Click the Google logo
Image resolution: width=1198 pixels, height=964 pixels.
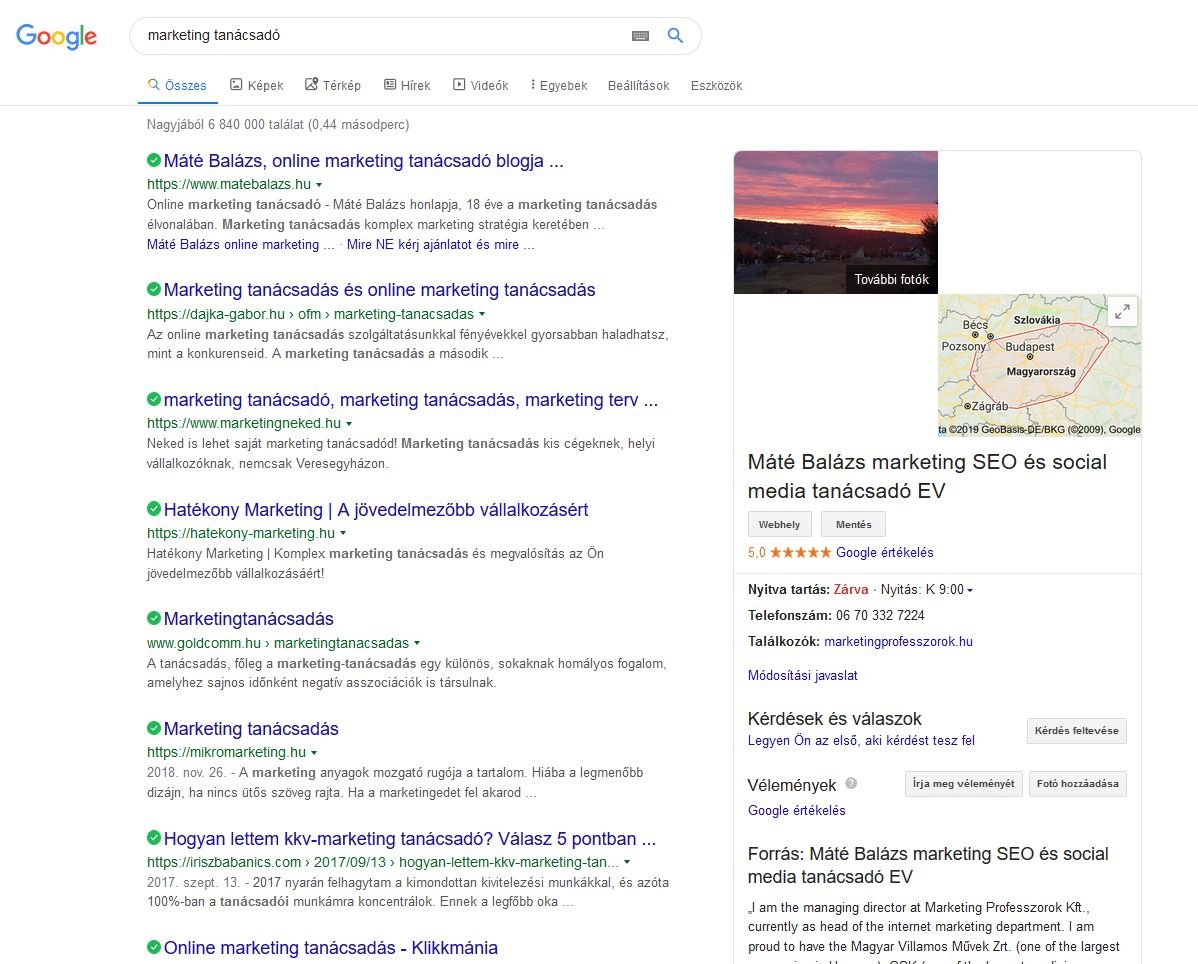[56, 36]
